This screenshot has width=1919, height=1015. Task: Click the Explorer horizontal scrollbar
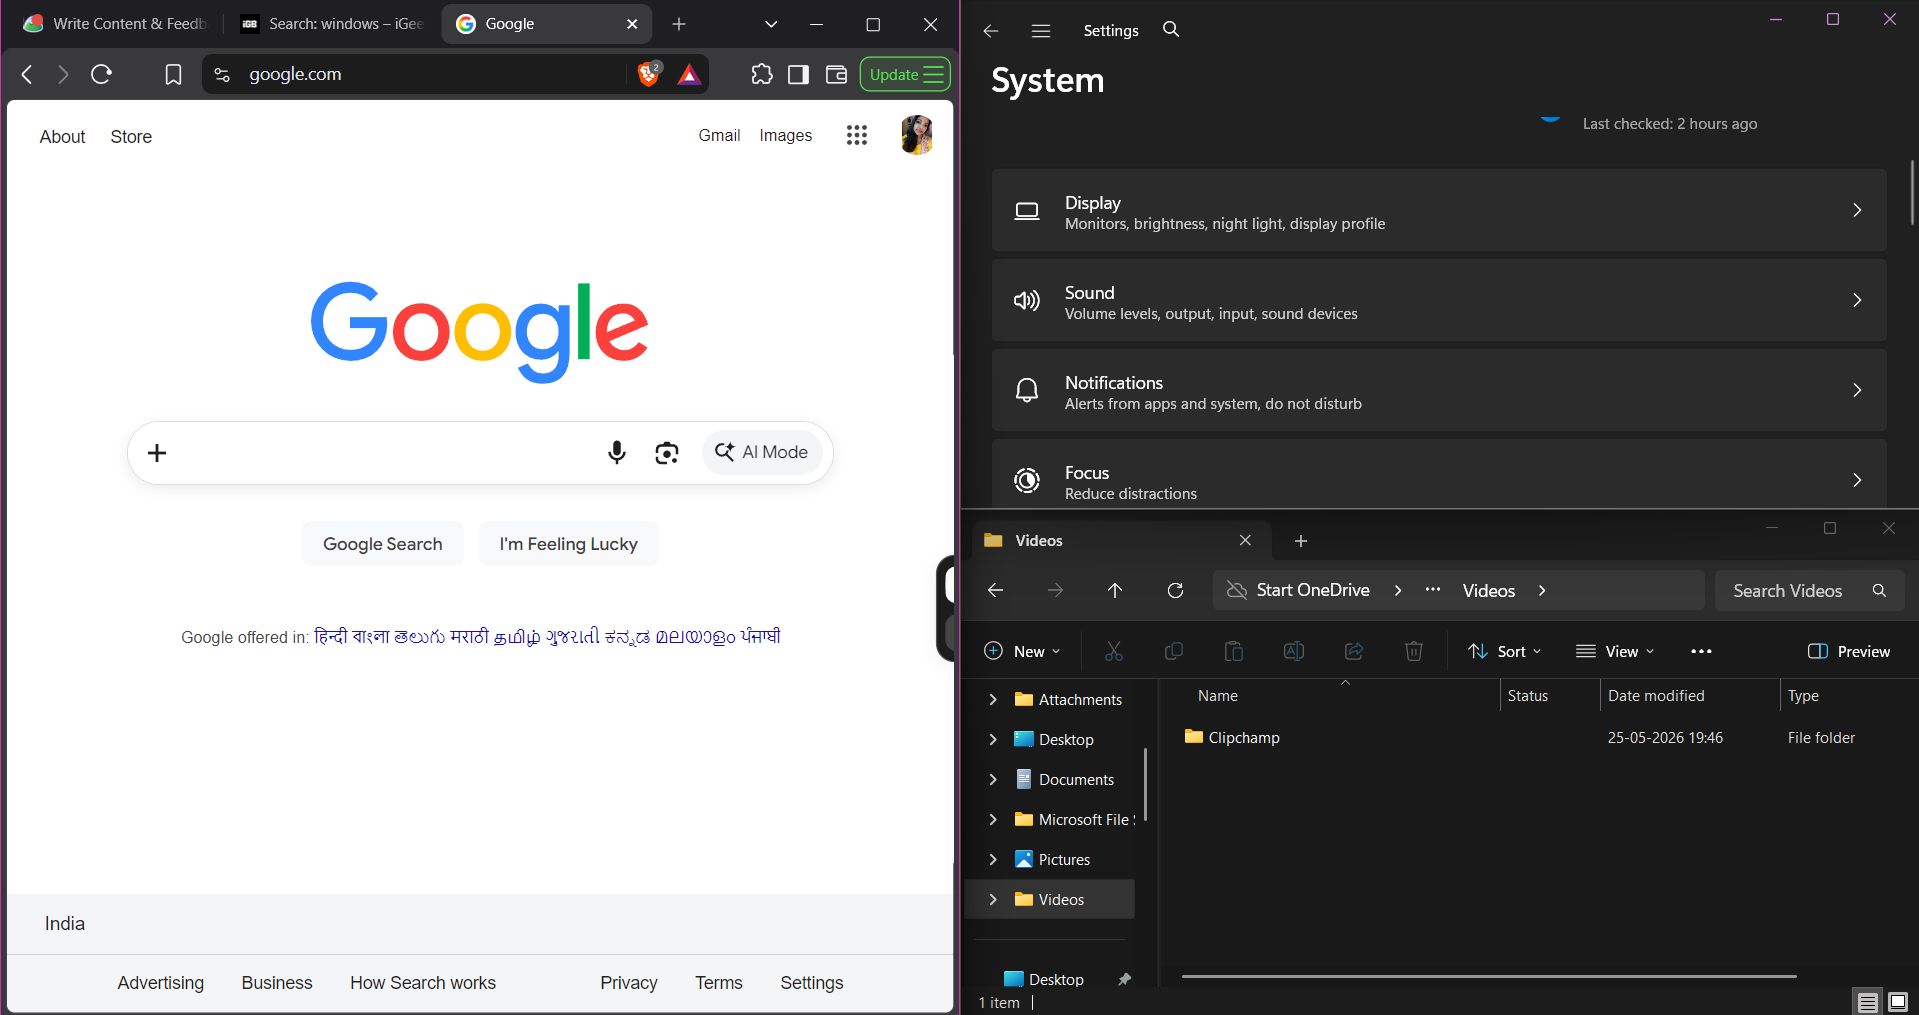1489,976
